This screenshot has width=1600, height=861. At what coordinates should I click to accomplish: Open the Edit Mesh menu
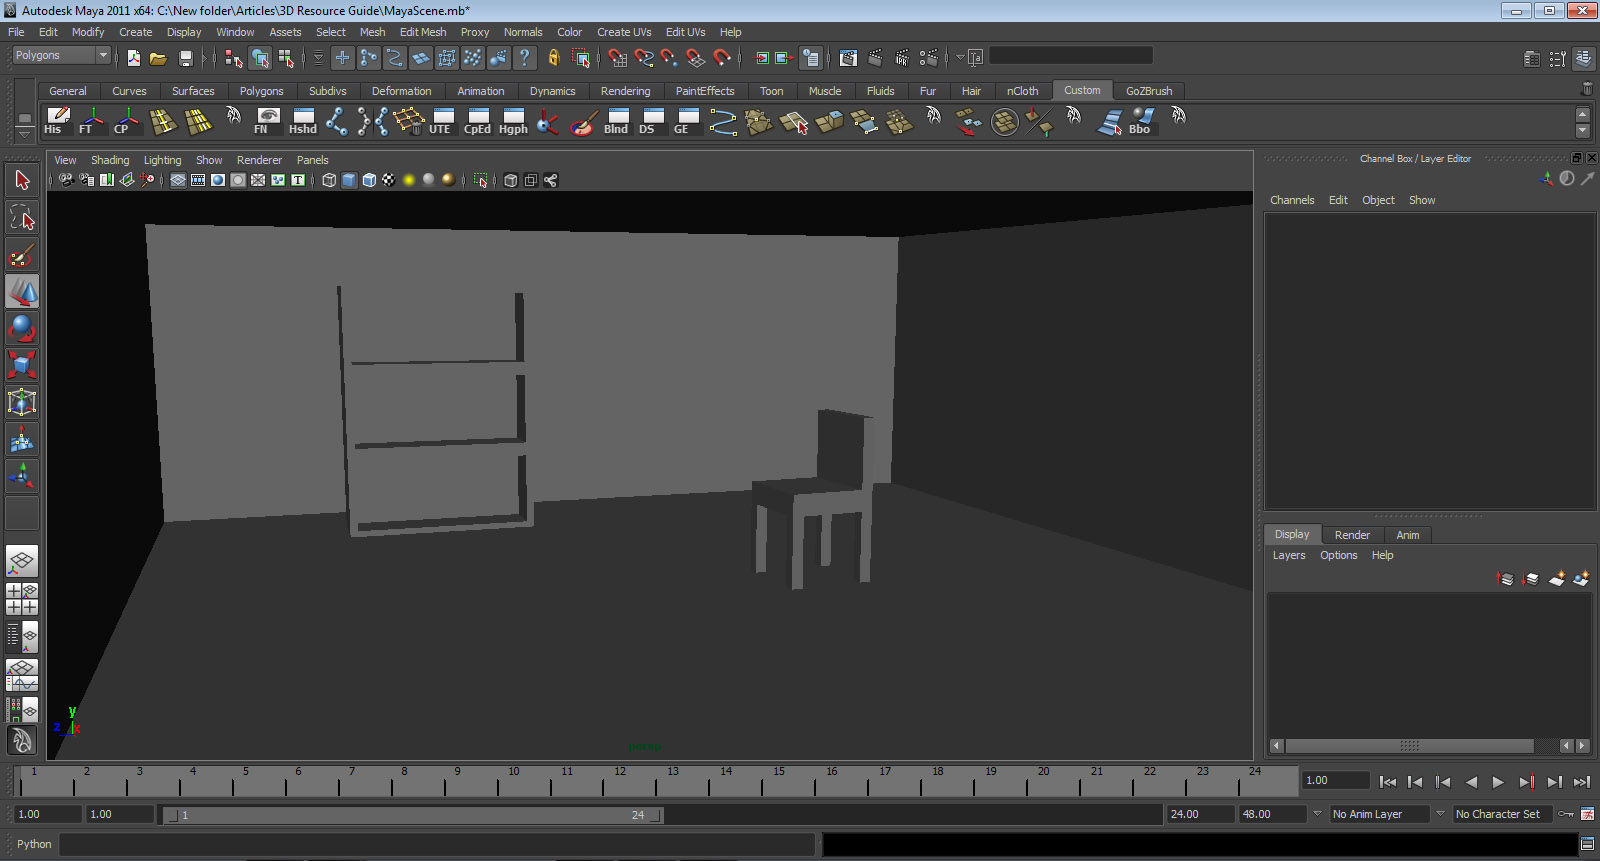coord(422,32)
